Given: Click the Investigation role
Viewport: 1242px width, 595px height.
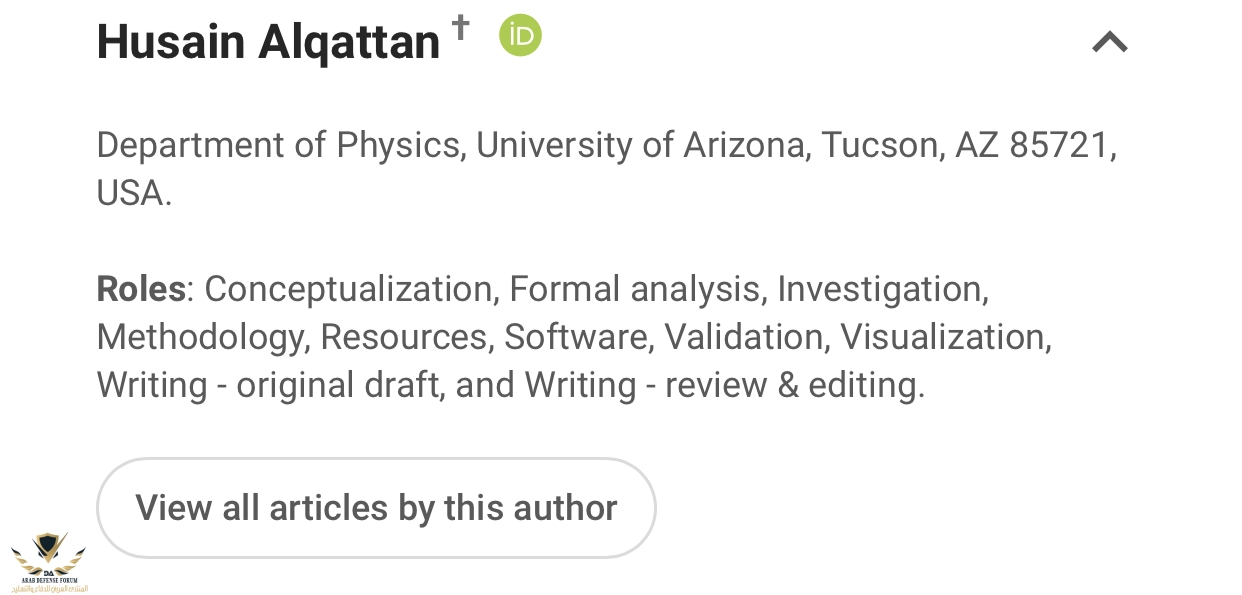Looking at the screenshot, I should [881, 290].
